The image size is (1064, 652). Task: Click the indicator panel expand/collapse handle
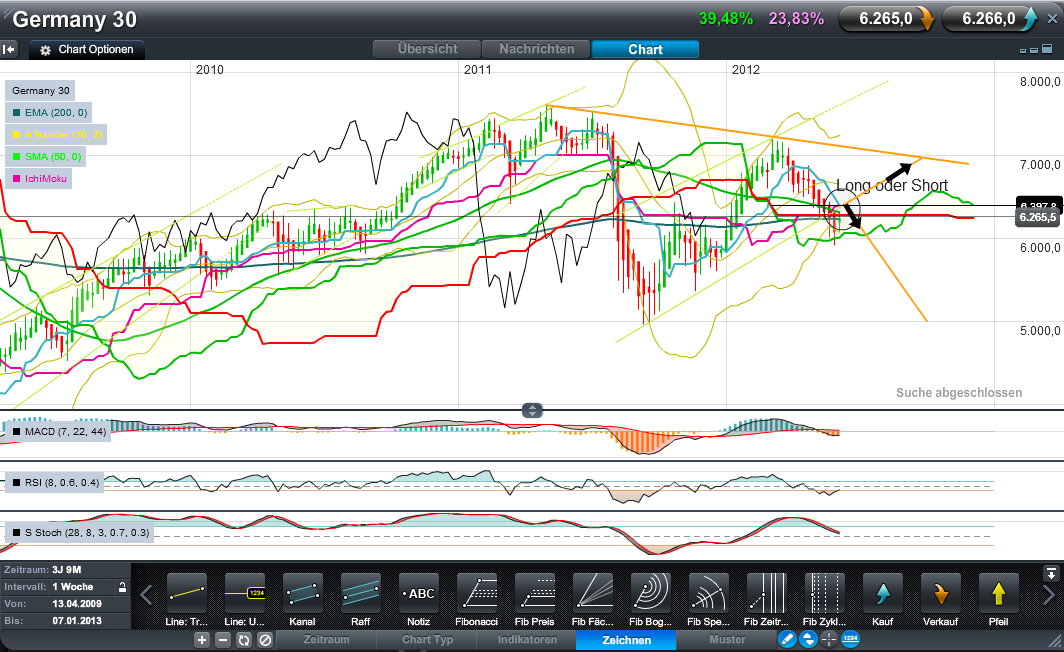point(532,410)
